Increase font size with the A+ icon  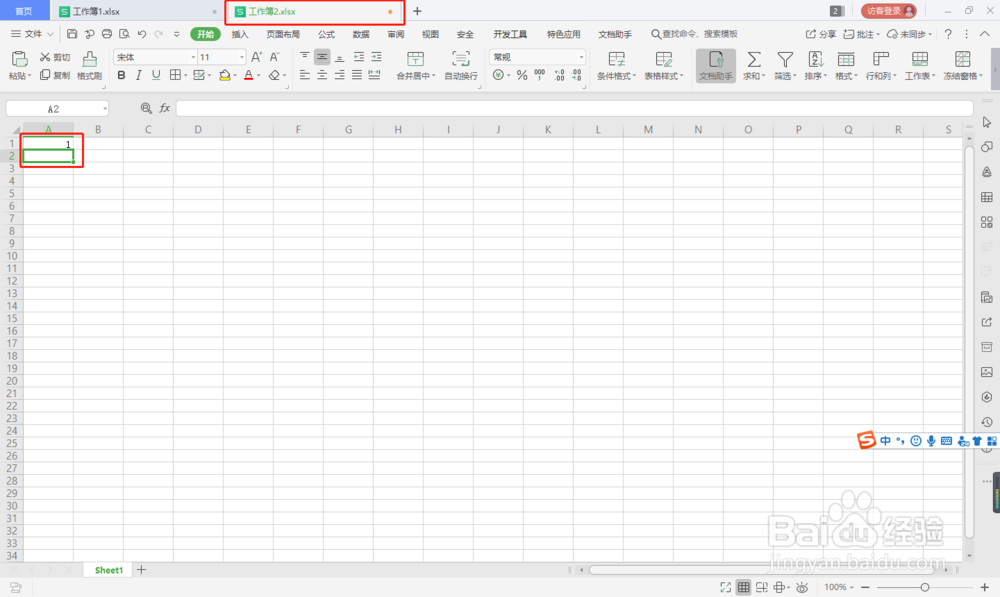(256, 57)
